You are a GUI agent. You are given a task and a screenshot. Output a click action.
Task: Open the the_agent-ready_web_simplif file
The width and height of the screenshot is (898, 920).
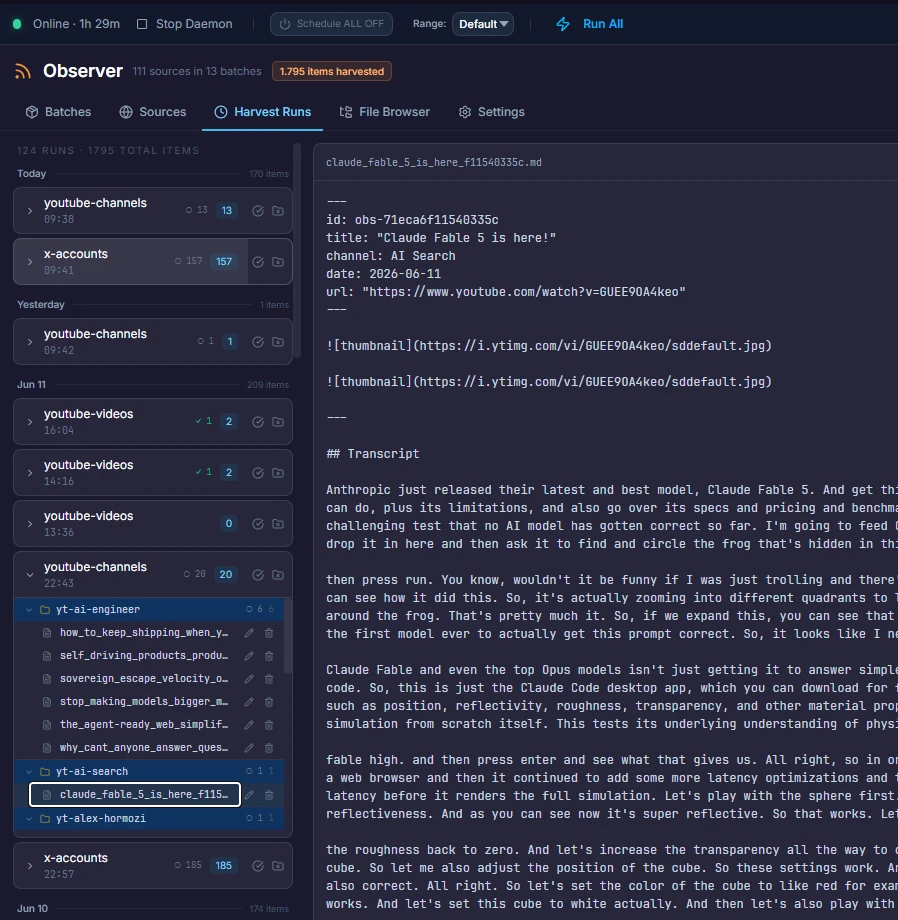click(x=144, y=725)
